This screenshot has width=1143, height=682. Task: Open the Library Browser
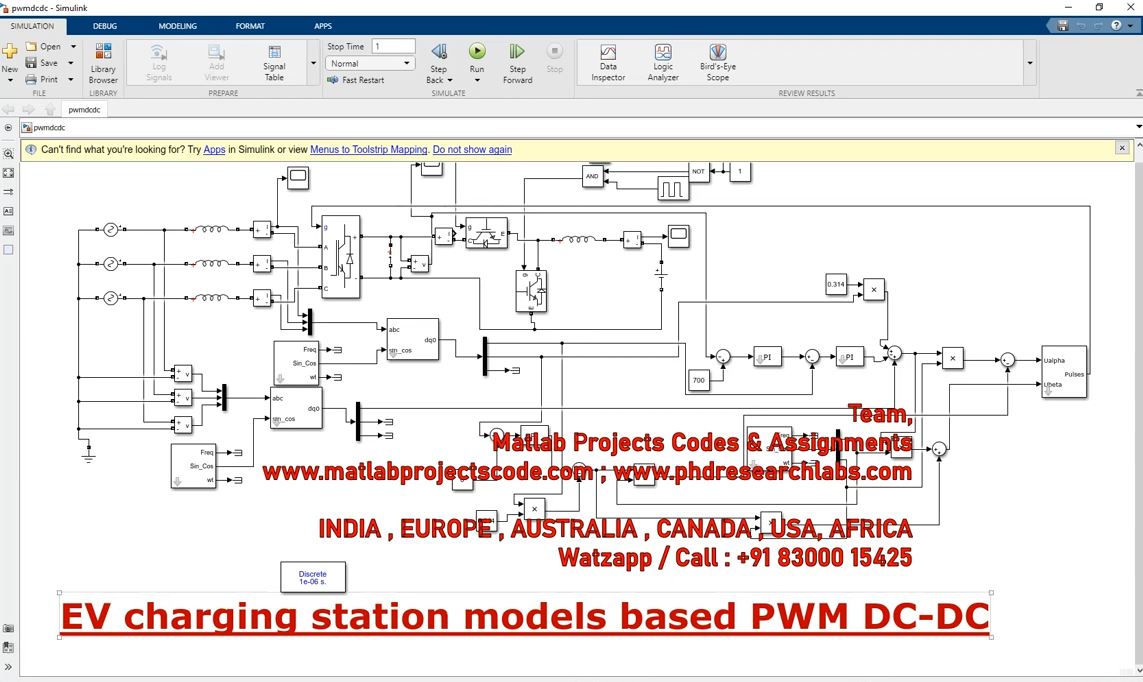(x=103, y=60)
